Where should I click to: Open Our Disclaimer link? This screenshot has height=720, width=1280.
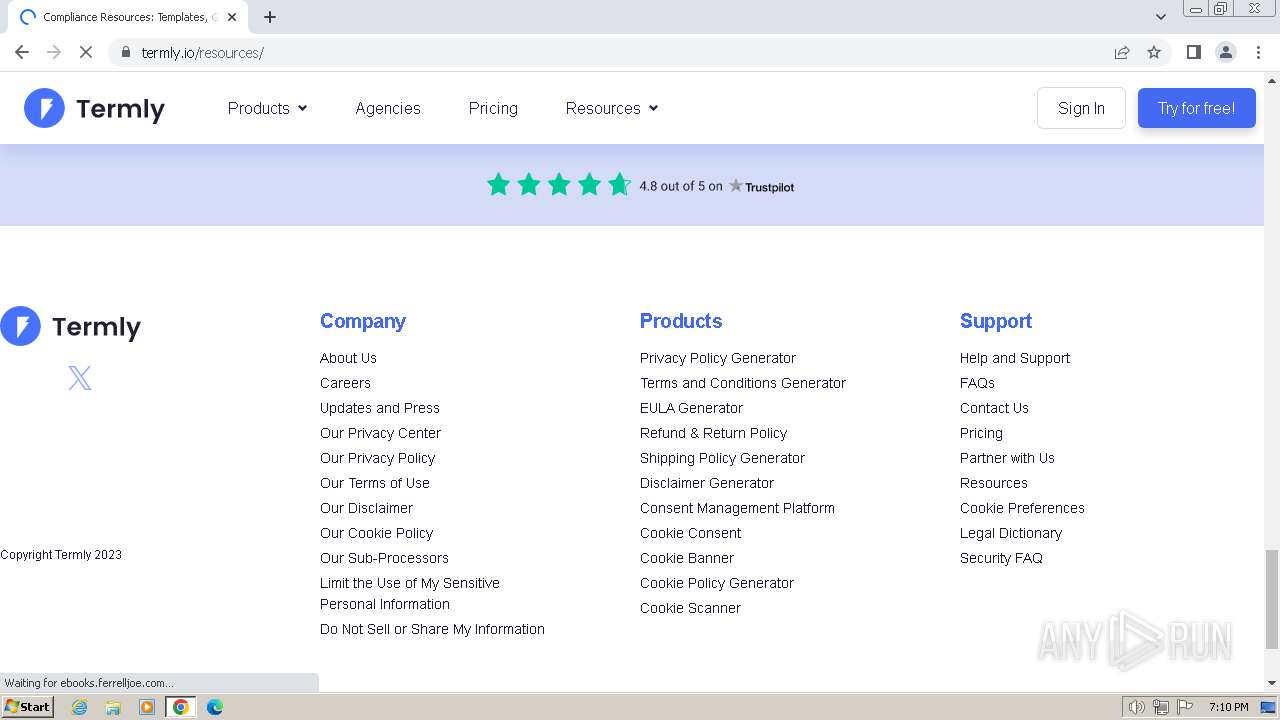point(366,508)
